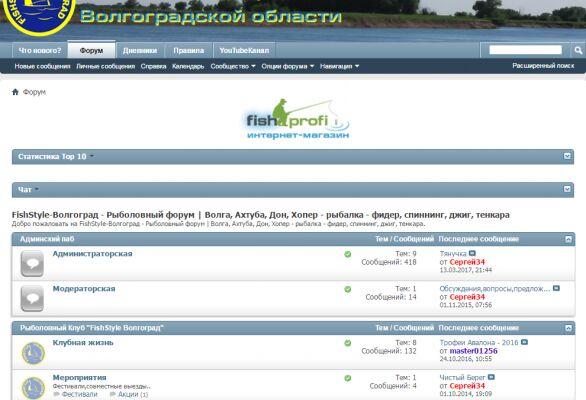Open the Мероприятия forum link
Viewport: 586px width, 400px height.
[x=79, y=378]
